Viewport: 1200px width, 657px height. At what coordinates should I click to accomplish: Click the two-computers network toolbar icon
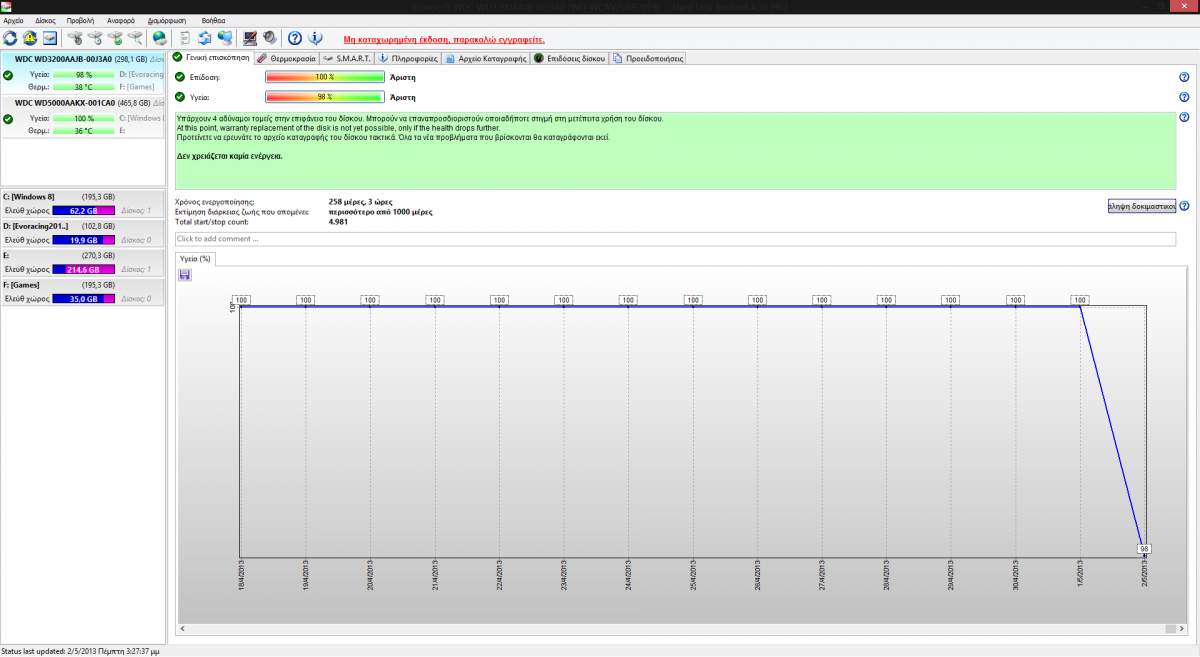click(x=225, y=38)
